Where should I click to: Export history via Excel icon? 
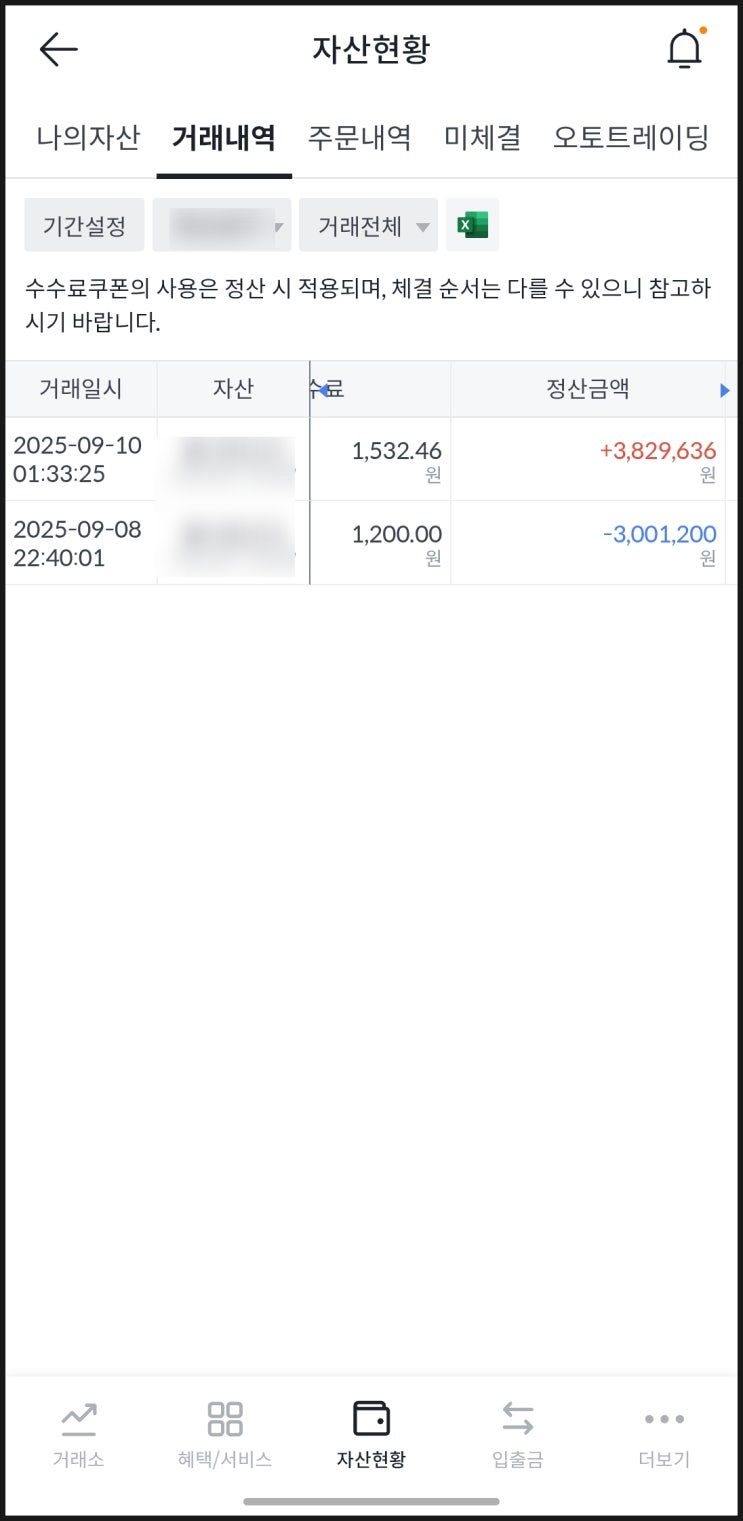point(472,225)
